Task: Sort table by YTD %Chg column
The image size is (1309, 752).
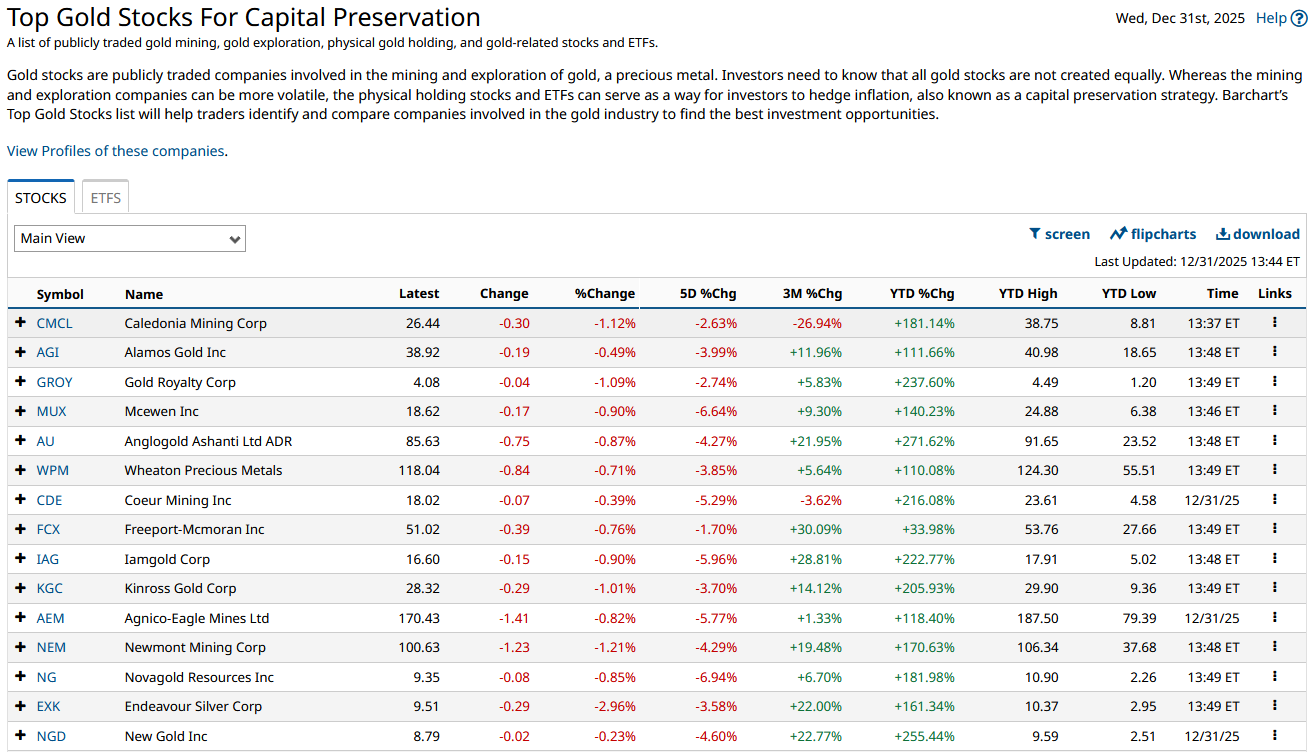Action: coord(921,294)
